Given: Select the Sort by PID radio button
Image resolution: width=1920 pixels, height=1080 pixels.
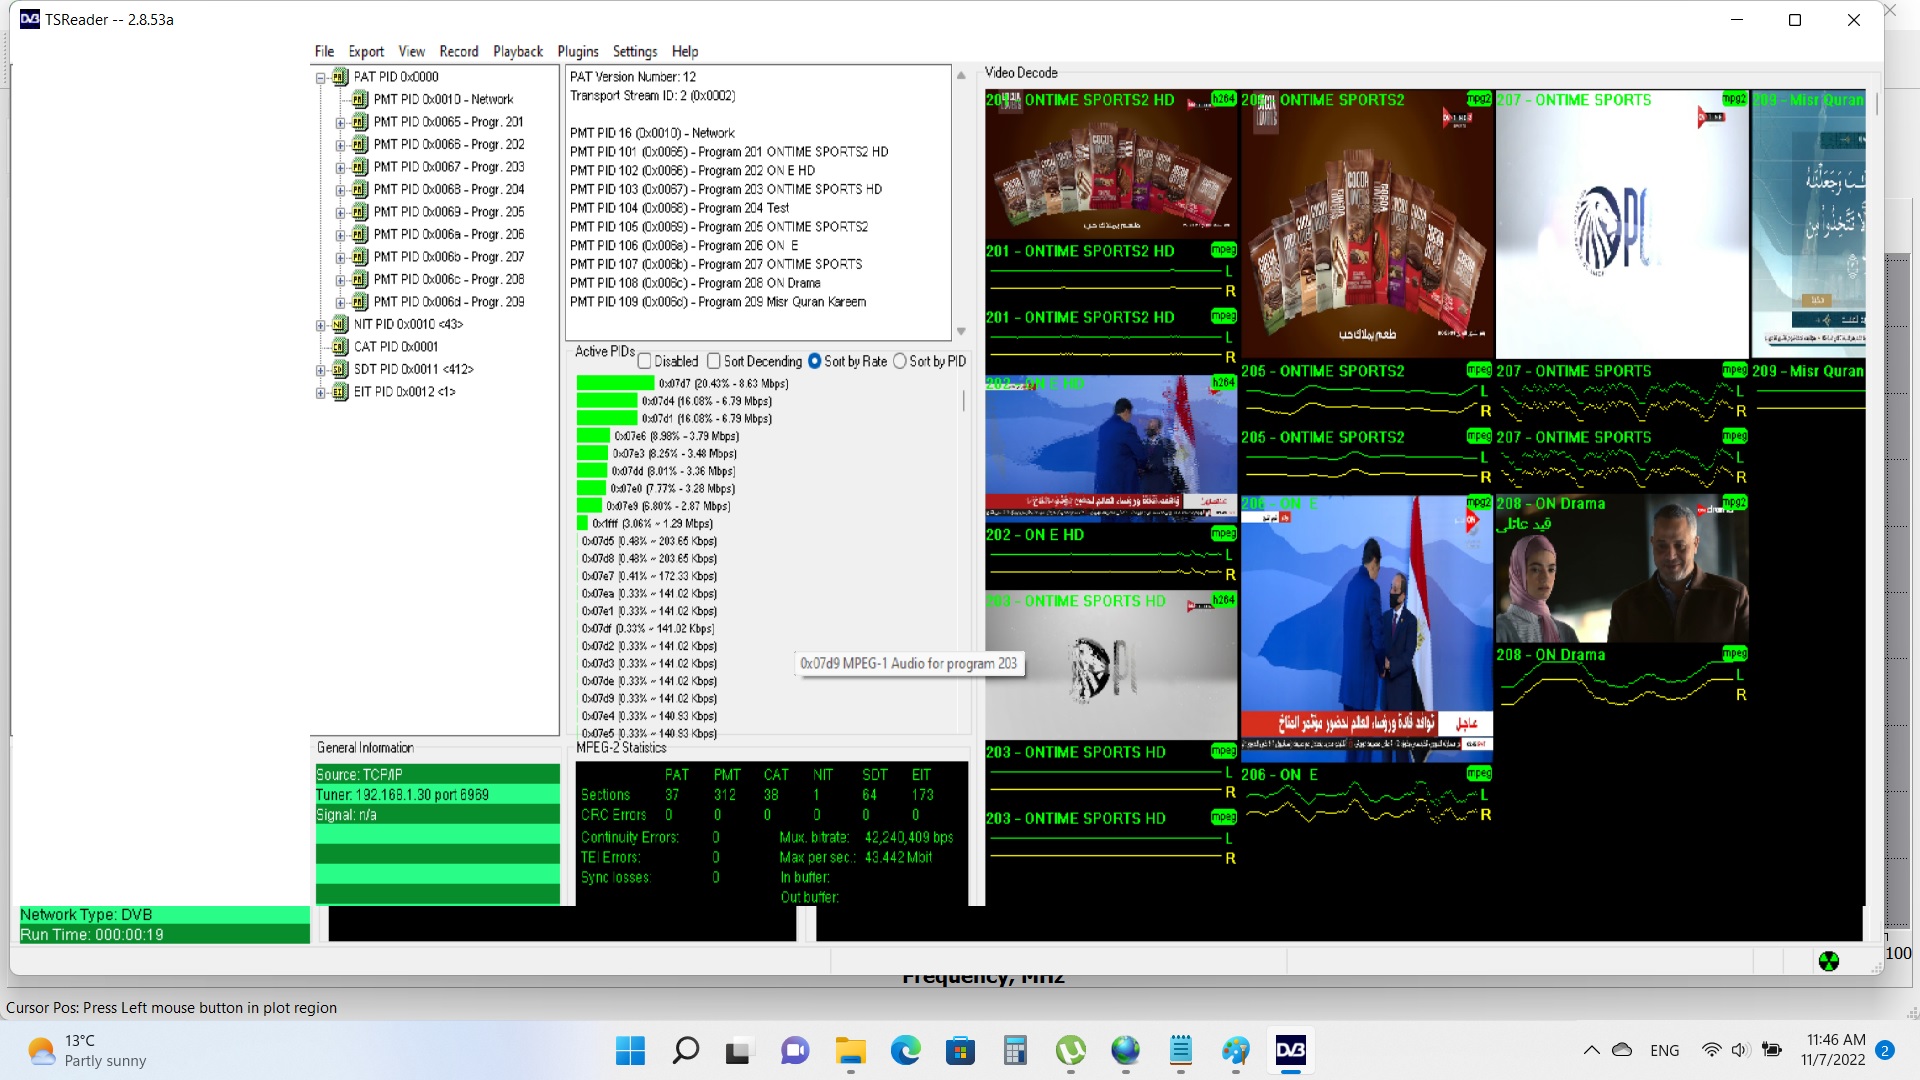Looking at the screenshot, I should [x=900, y=362].
